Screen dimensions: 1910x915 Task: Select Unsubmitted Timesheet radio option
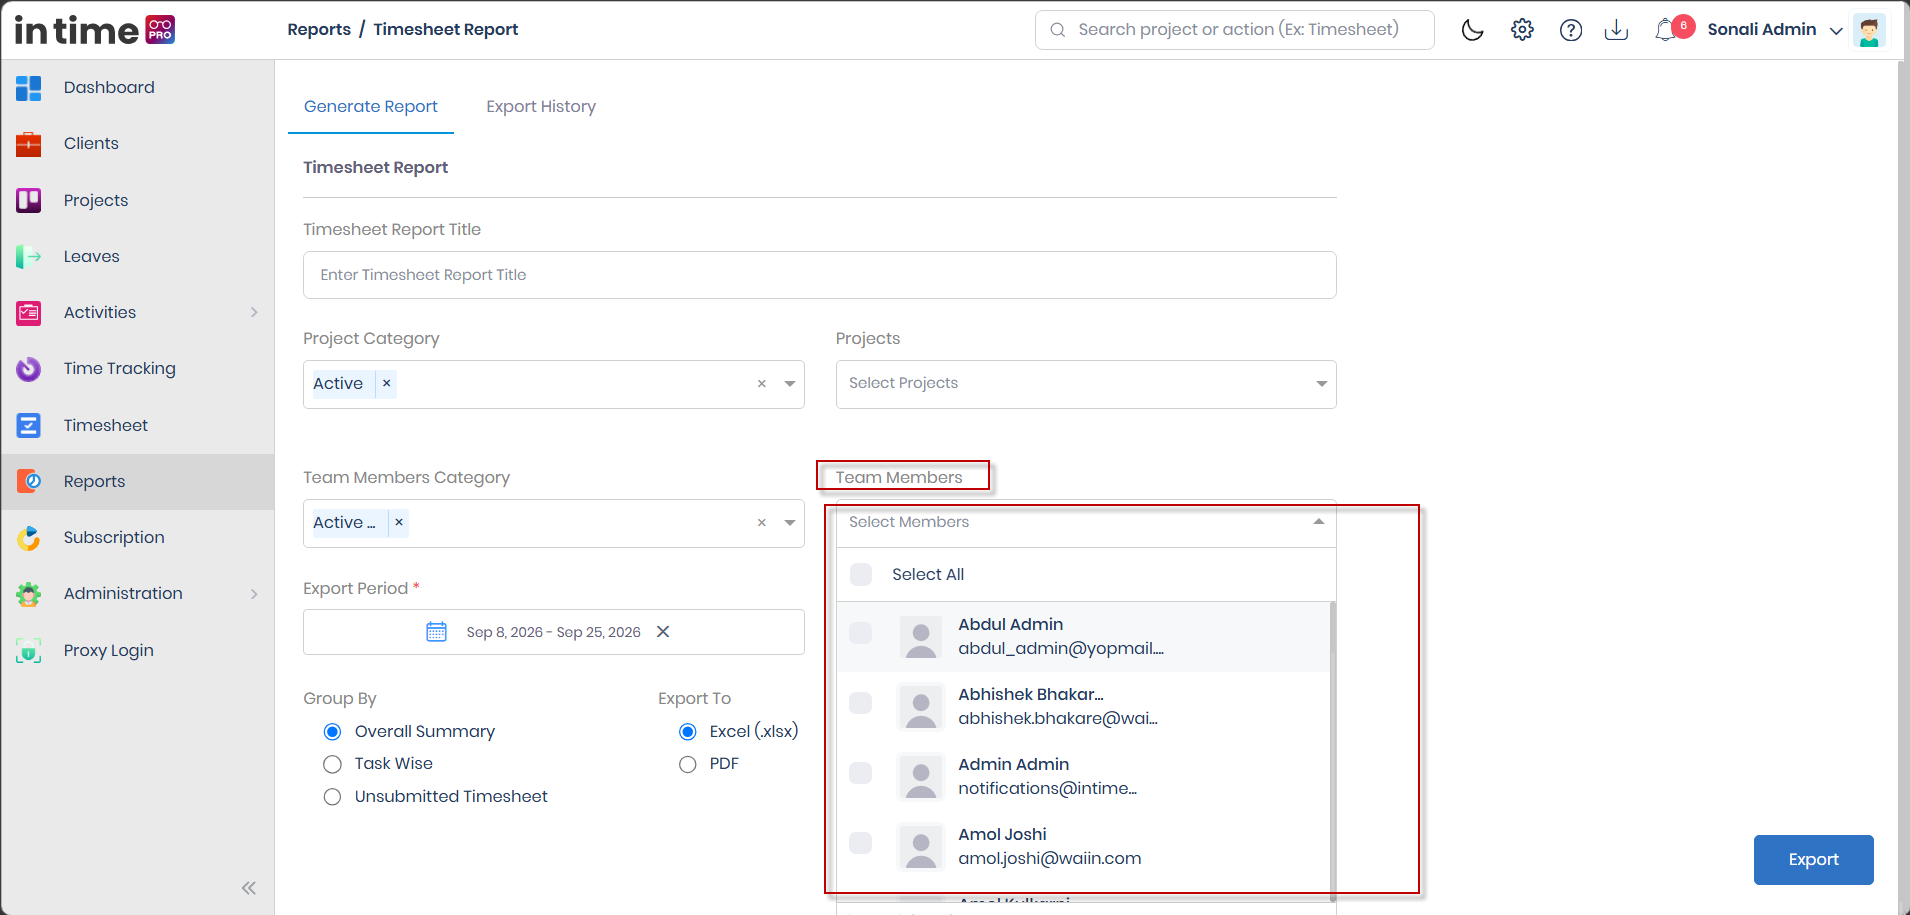click(x=333, y=797)
